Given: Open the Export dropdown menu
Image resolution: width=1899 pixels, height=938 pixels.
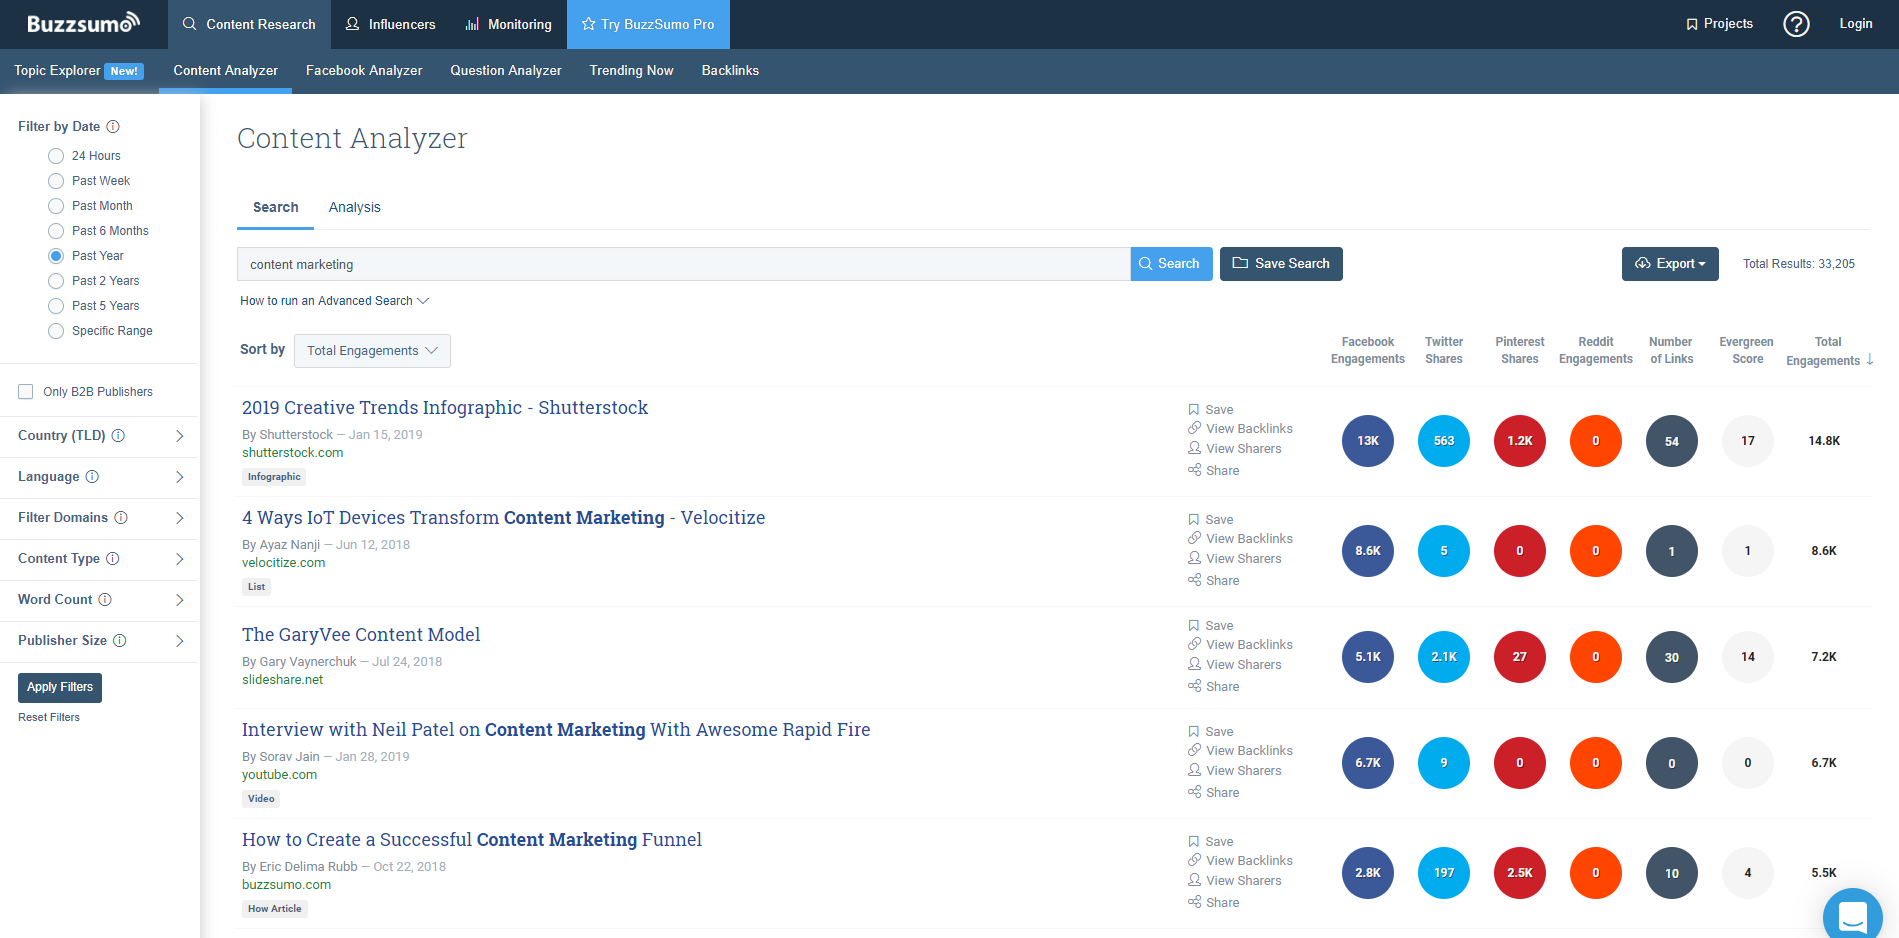Looking at the screenshot, I should [1670, 264].
